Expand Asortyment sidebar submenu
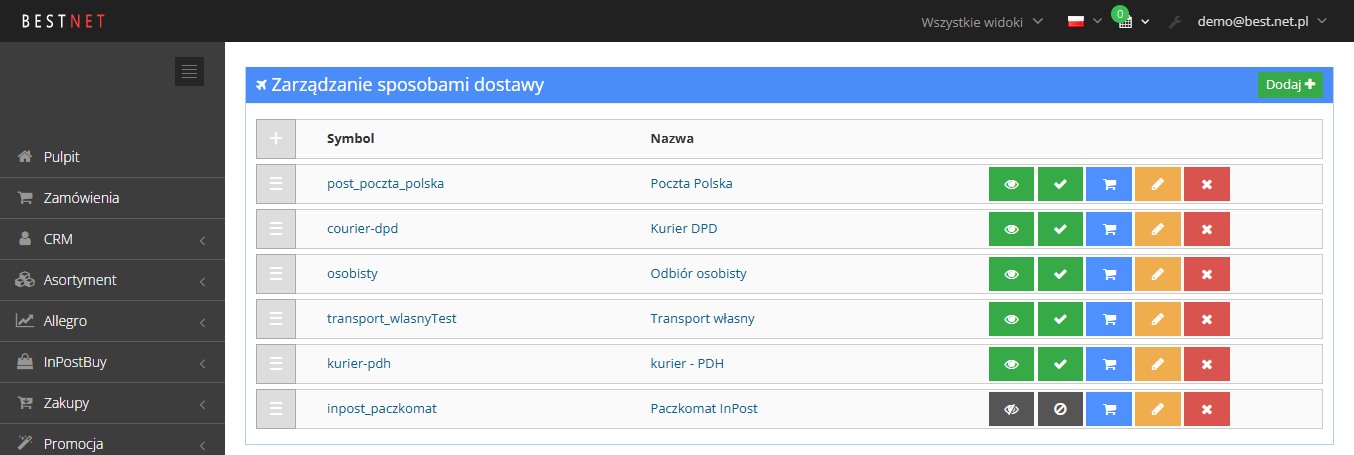Viewport: 1354px width, 455px height. tap(112, 280)
